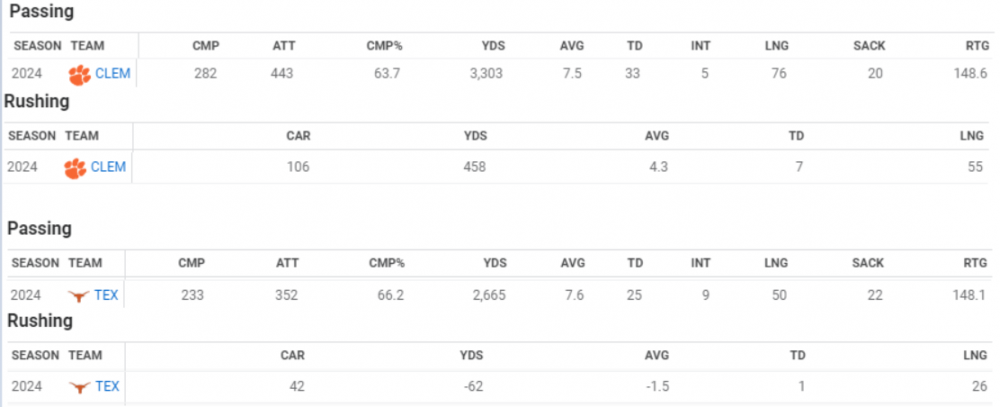Click the SEASON header in Clemson Passing table
Viewport: 1000px width, 407px height.
pyautogui.click(x=37, y=46)
